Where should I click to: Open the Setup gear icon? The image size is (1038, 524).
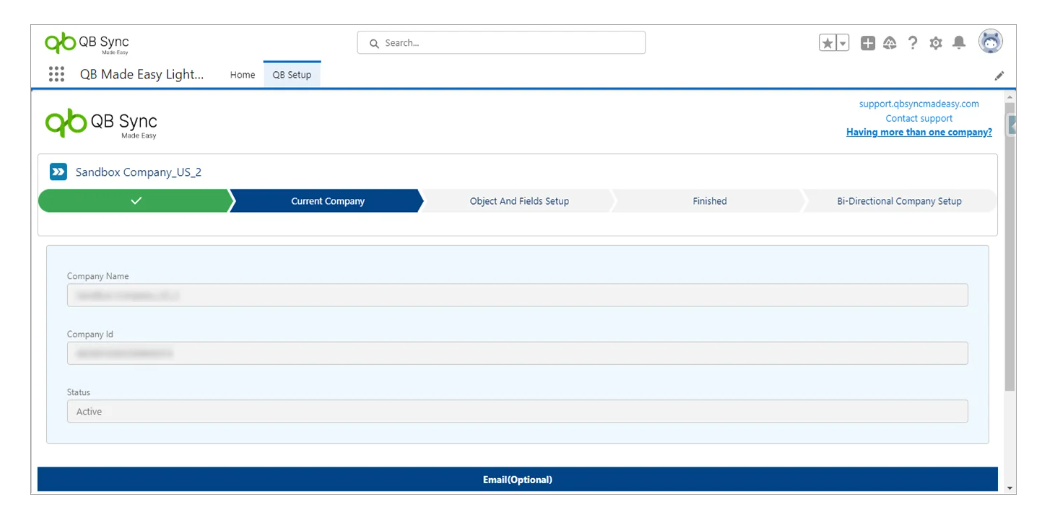click(935, 43)
